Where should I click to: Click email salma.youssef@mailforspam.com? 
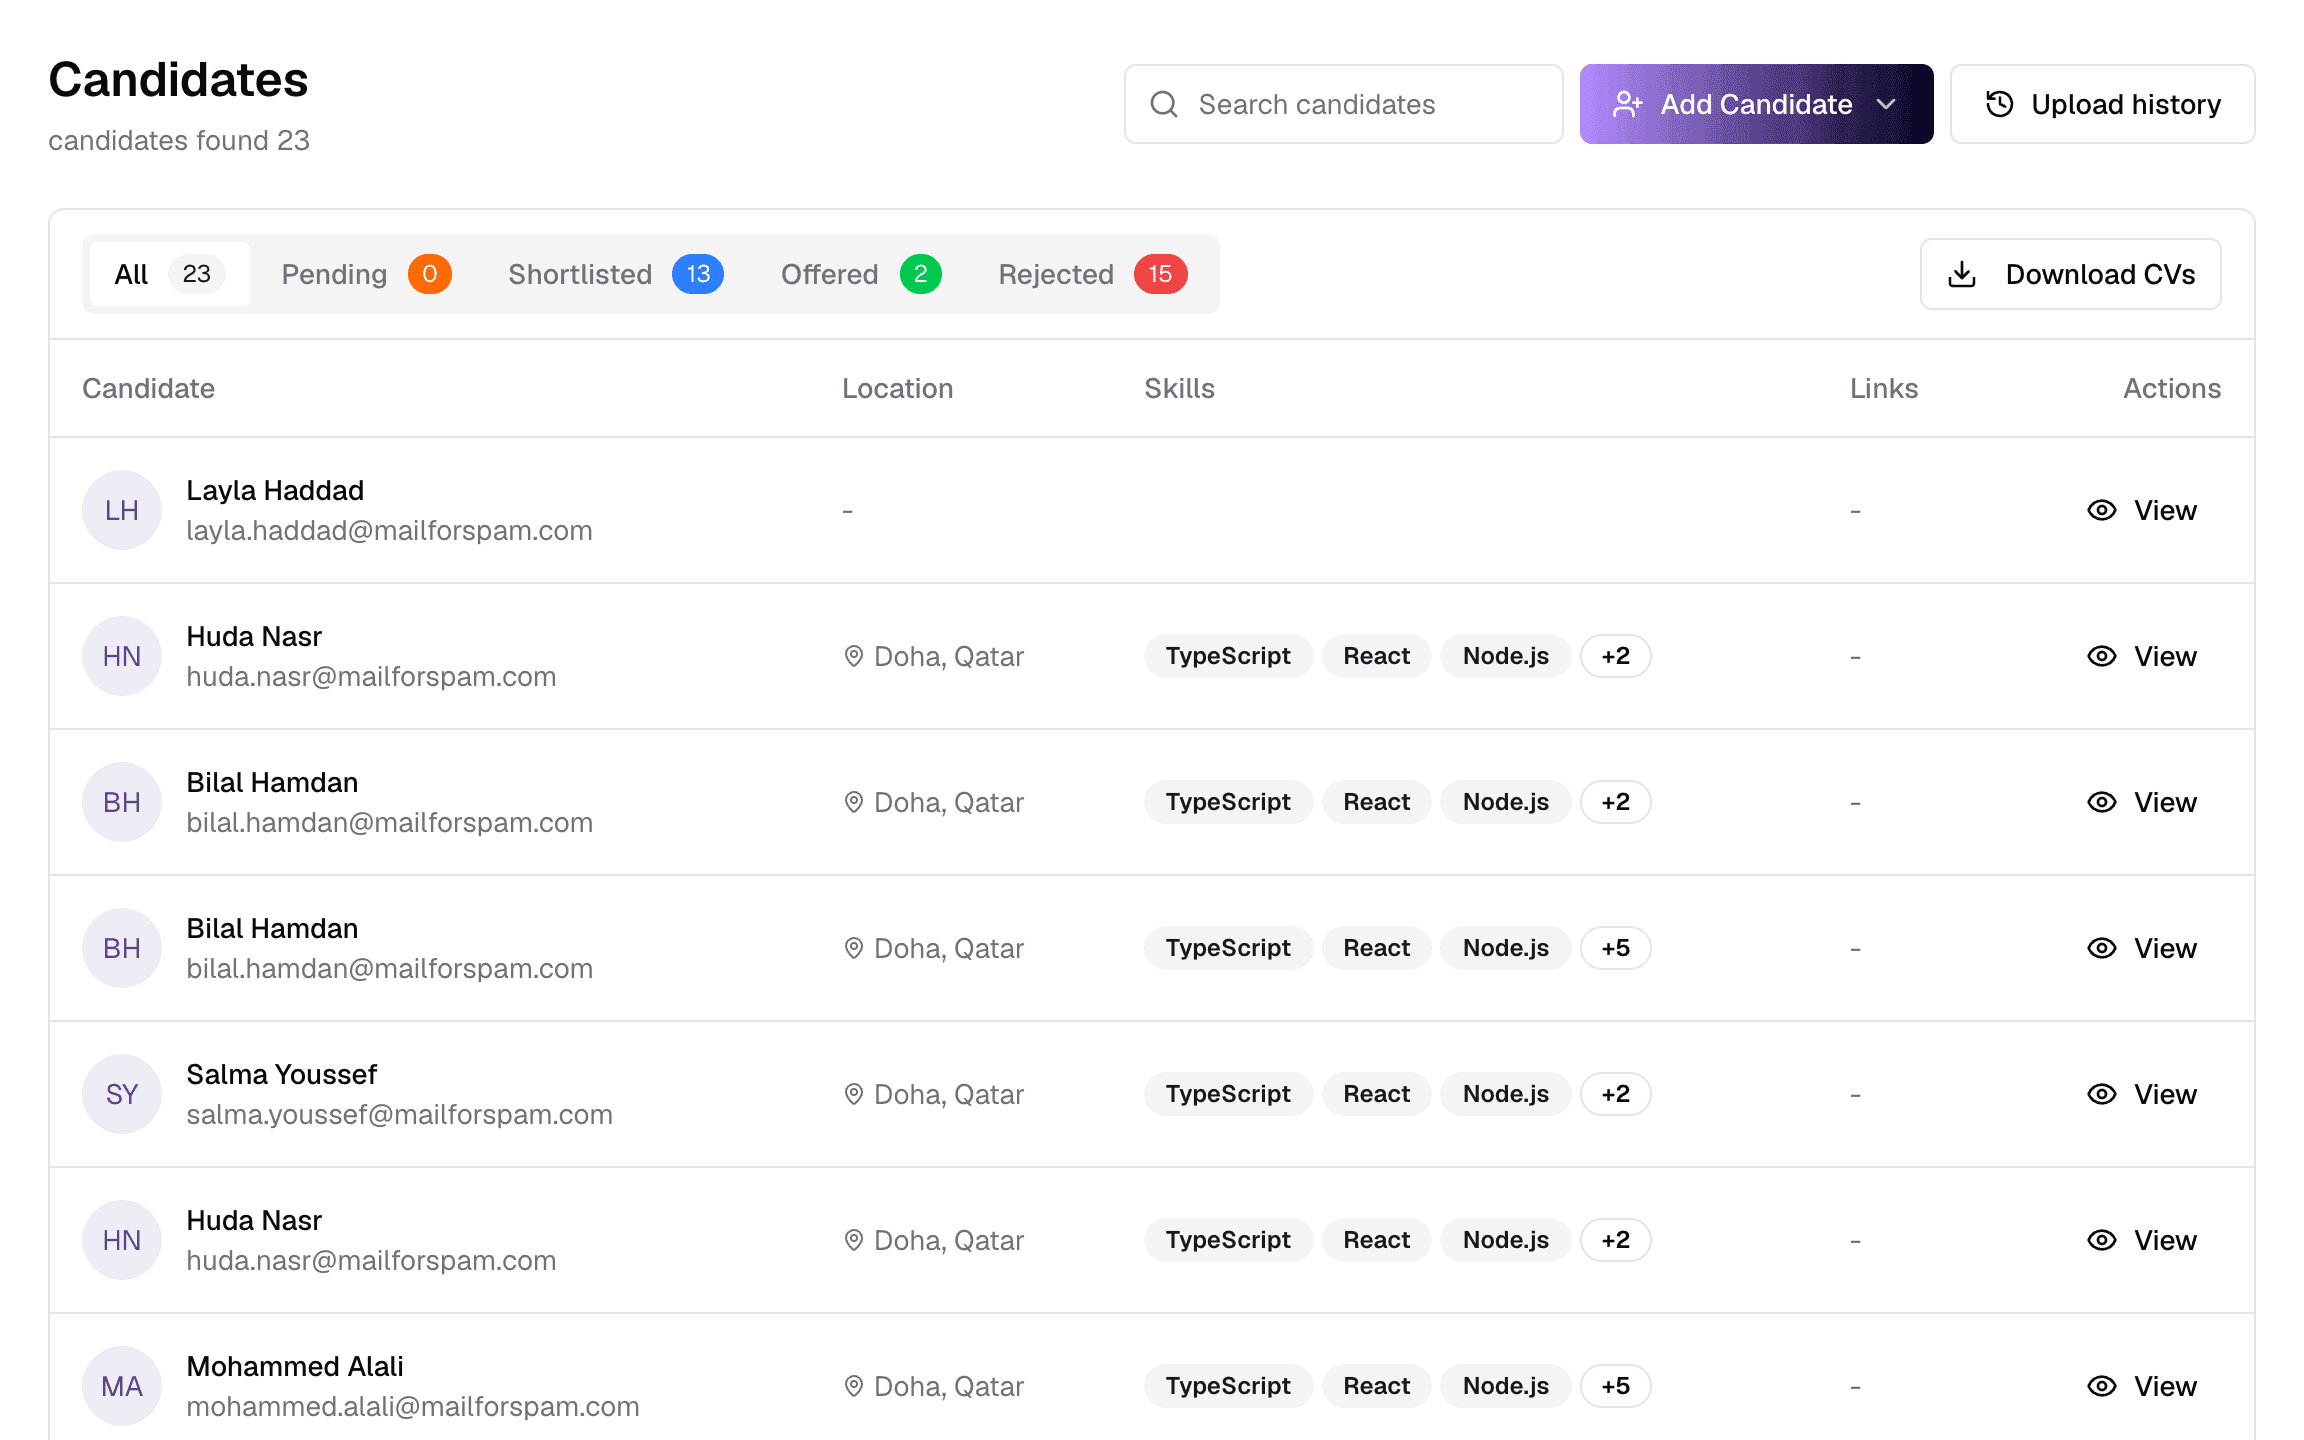399,1114
